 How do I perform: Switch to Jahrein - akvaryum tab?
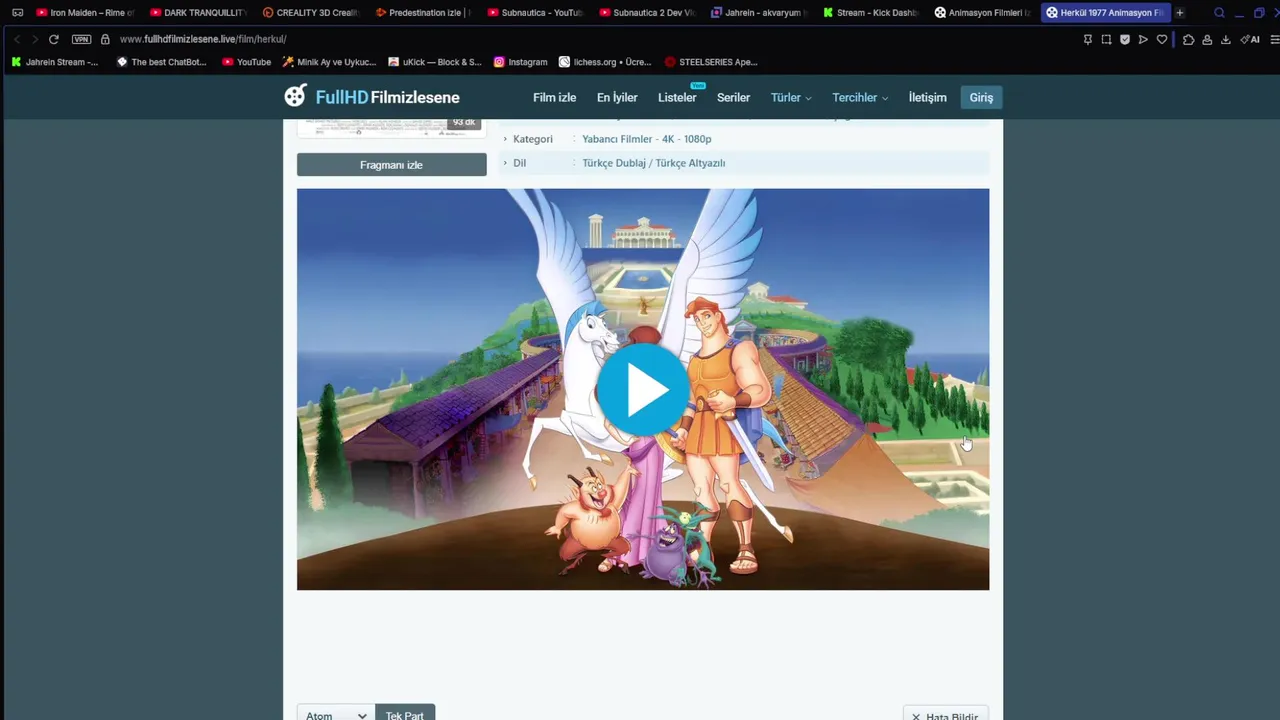(759, 13)
